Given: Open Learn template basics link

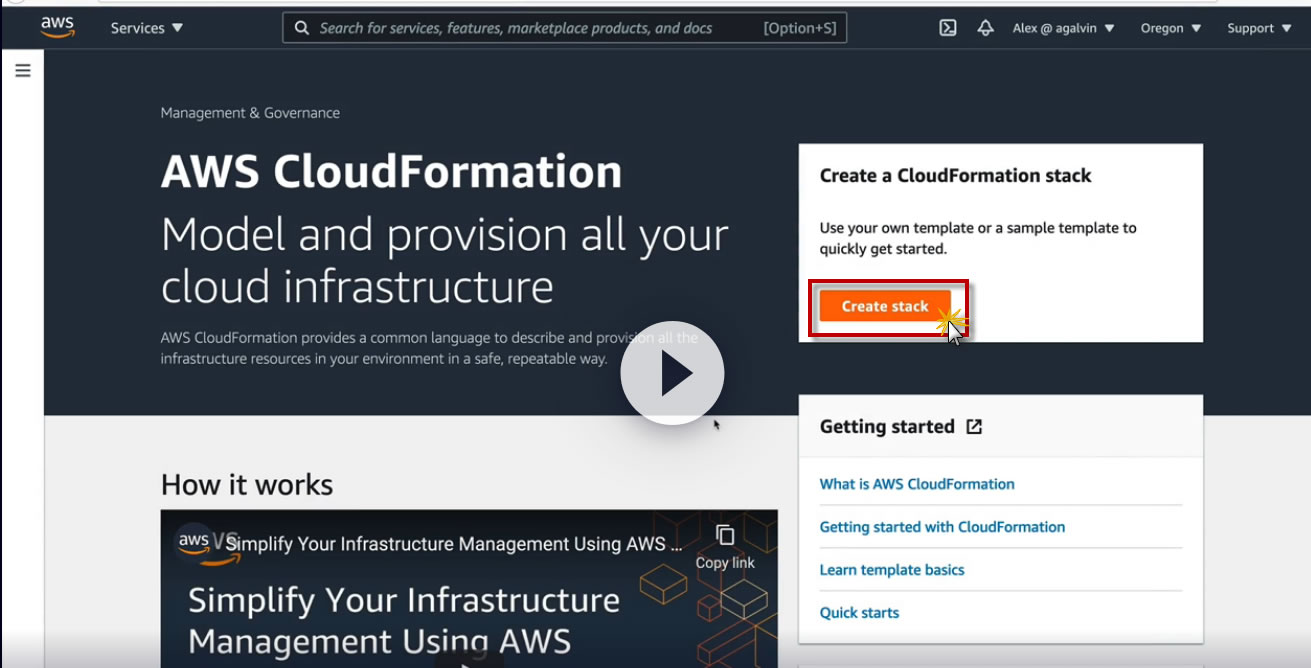Looking at the screenshot, I should click(x=892, y=570).
